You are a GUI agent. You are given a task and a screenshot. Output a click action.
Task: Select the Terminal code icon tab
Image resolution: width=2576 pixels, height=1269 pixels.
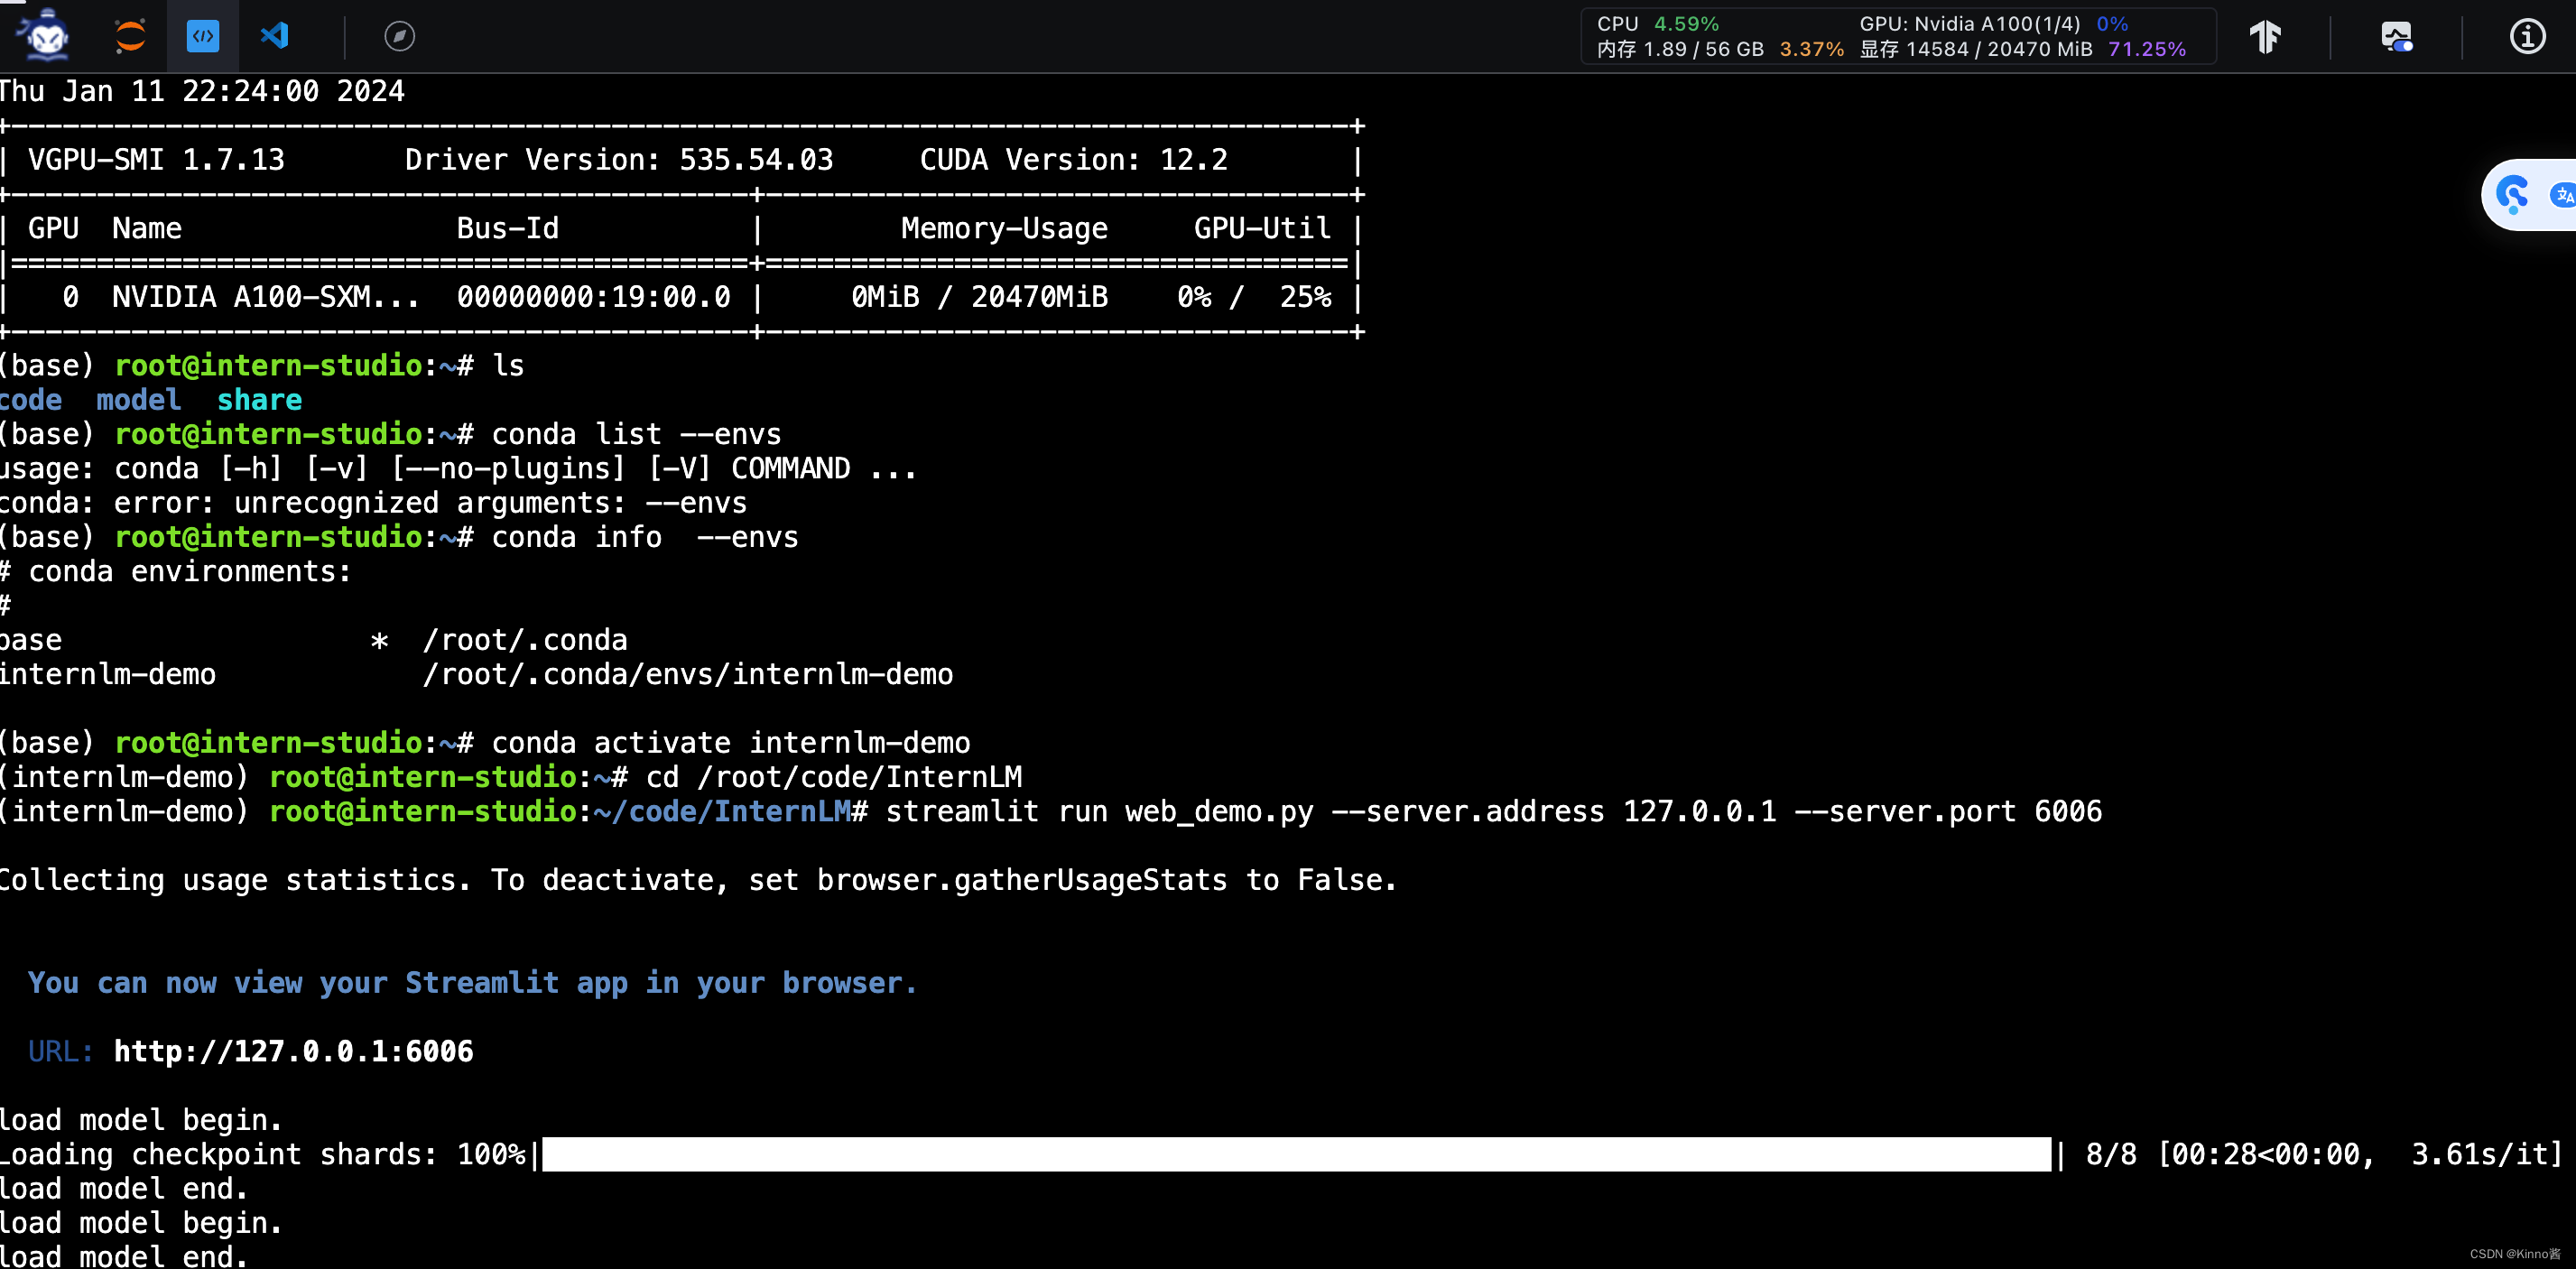[203, 36]
